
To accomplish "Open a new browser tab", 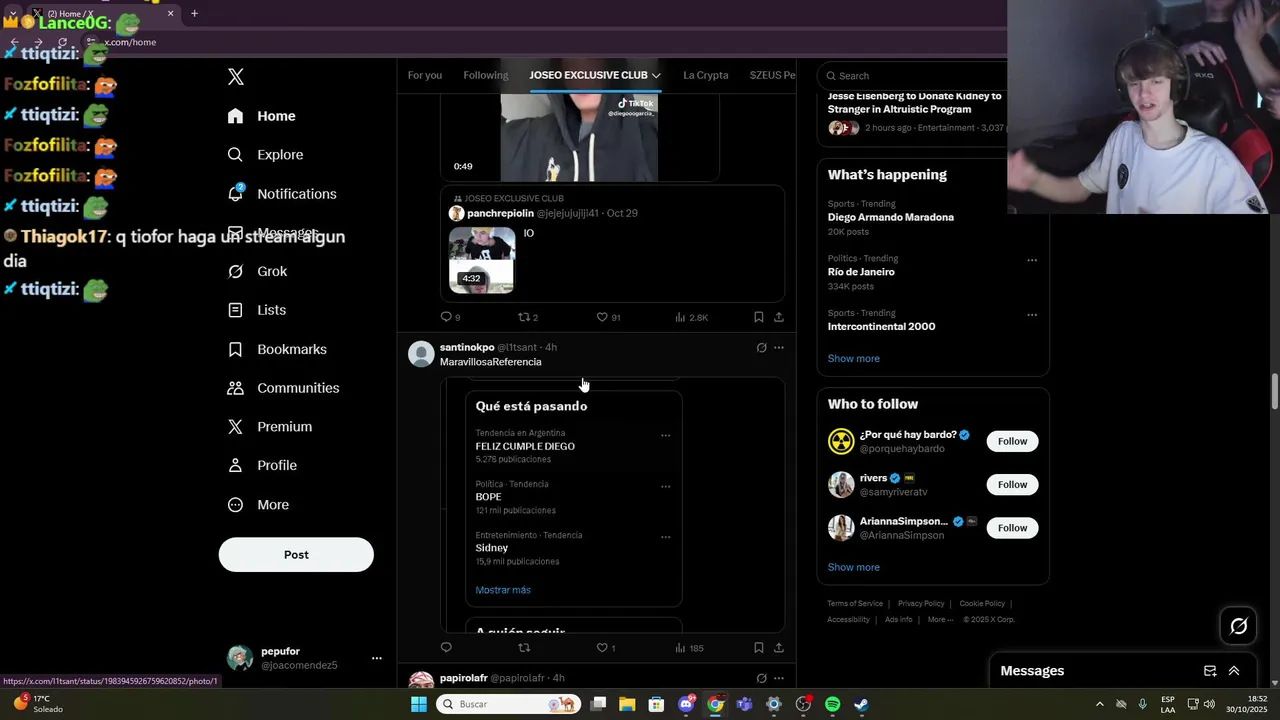I will pyautogui.click(x=194, y=13).
